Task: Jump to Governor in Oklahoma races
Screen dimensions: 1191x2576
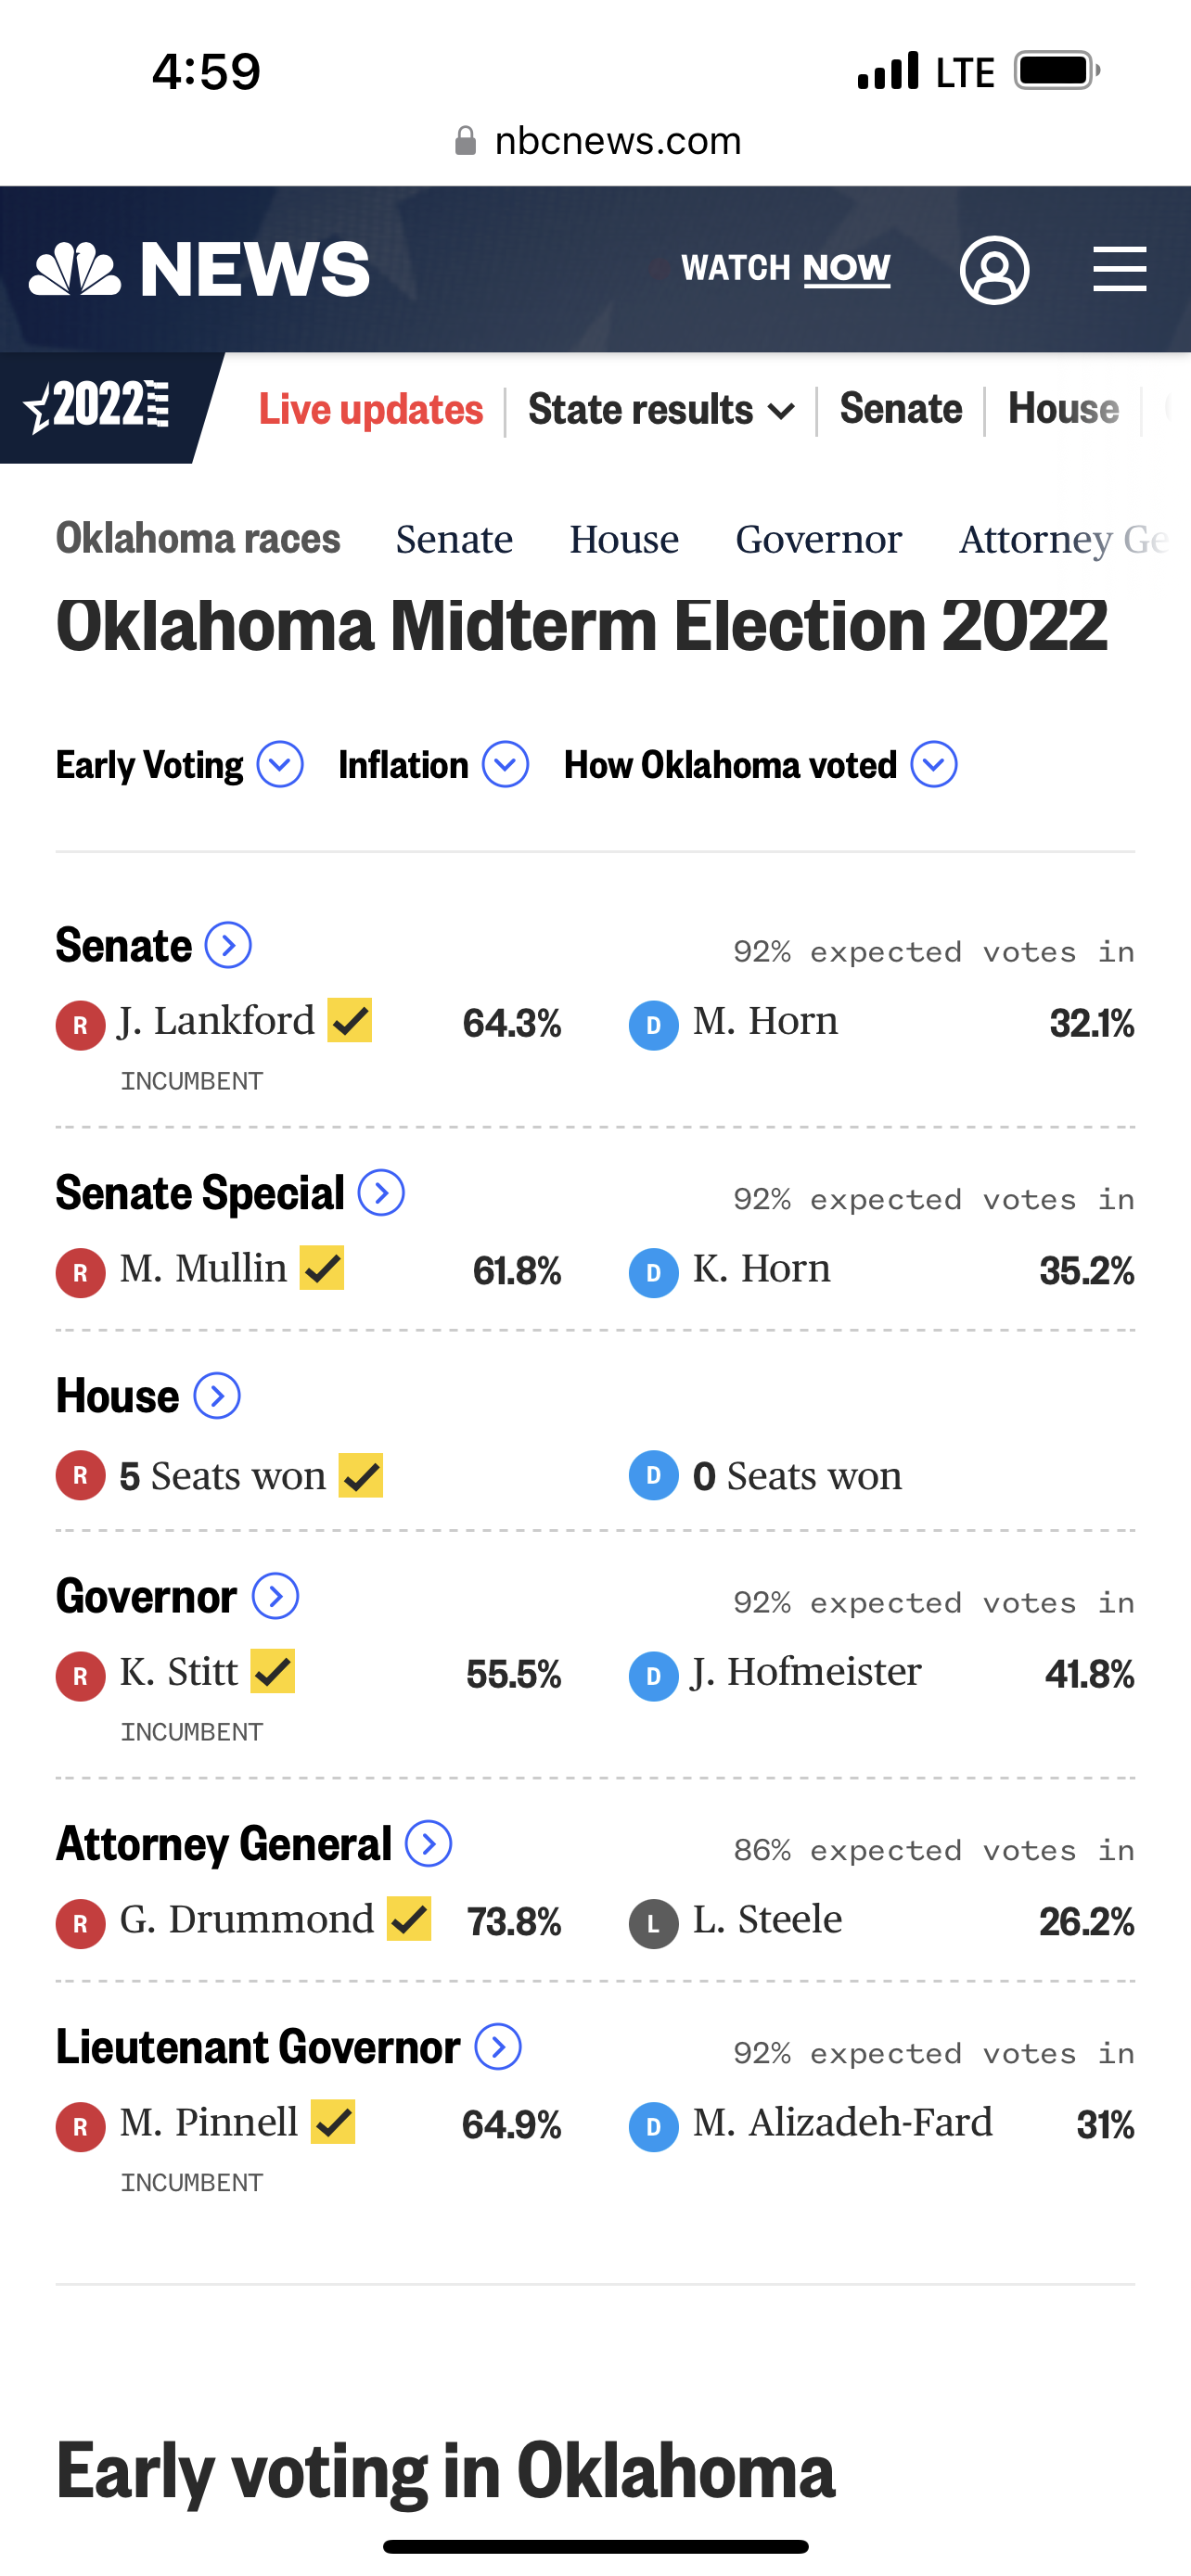Action: (818, 540)
